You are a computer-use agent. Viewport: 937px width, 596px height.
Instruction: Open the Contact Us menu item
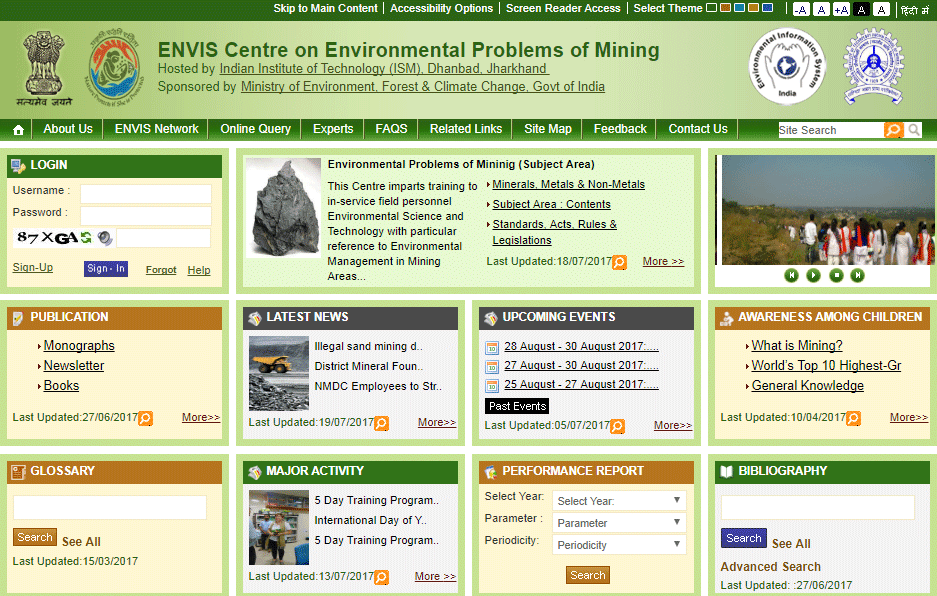[697, 129]
